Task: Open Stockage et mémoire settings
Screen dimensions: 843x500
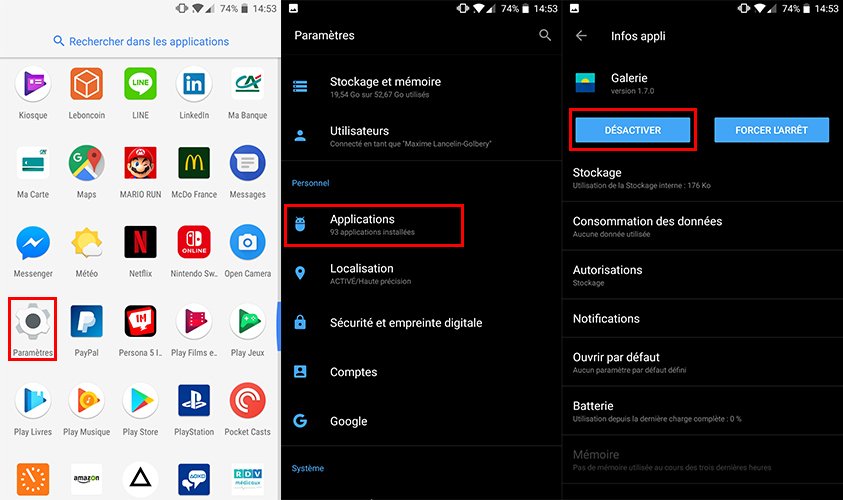Action: pyautogui.click(x=385, y=87)
